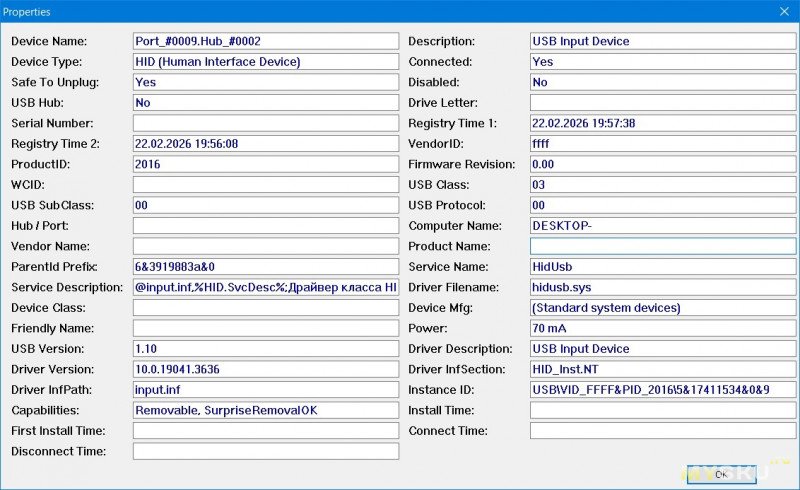Click the Service Description field

(265, 287)
